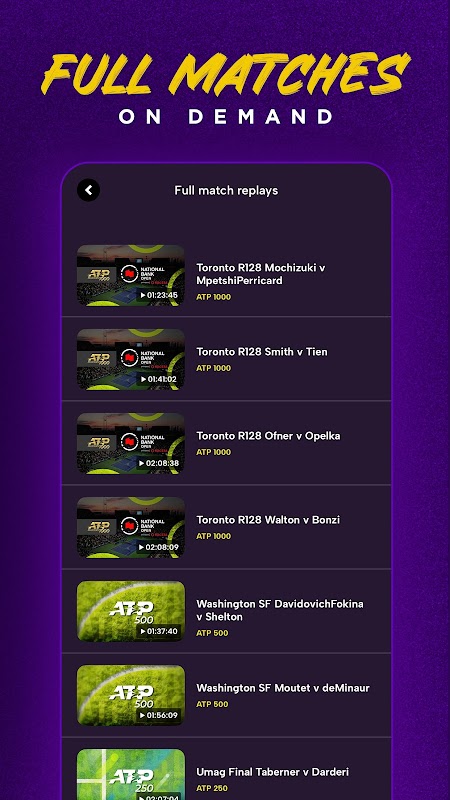Tap the 02:08:38 duration play badge

pos(159,463)
